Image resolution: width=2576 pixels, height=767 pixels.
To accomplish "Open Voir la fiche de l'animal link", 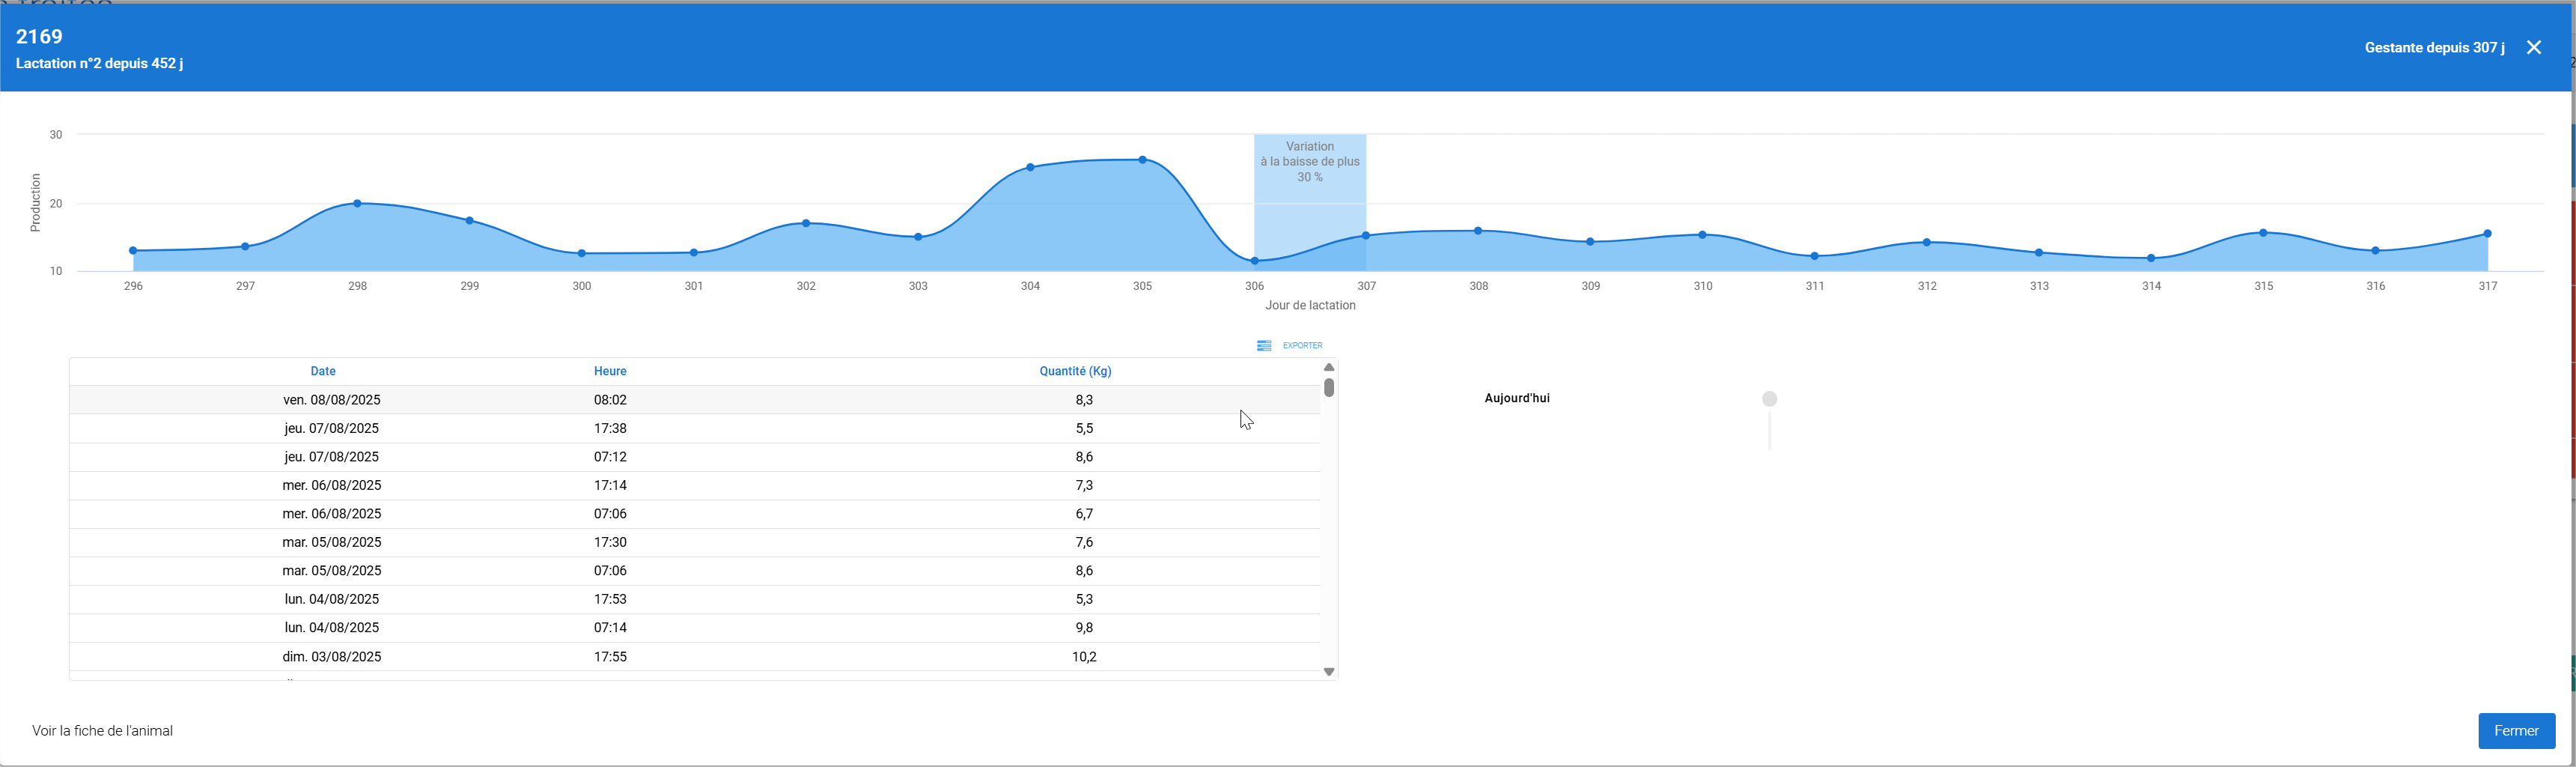I will (x=102, y=731).
